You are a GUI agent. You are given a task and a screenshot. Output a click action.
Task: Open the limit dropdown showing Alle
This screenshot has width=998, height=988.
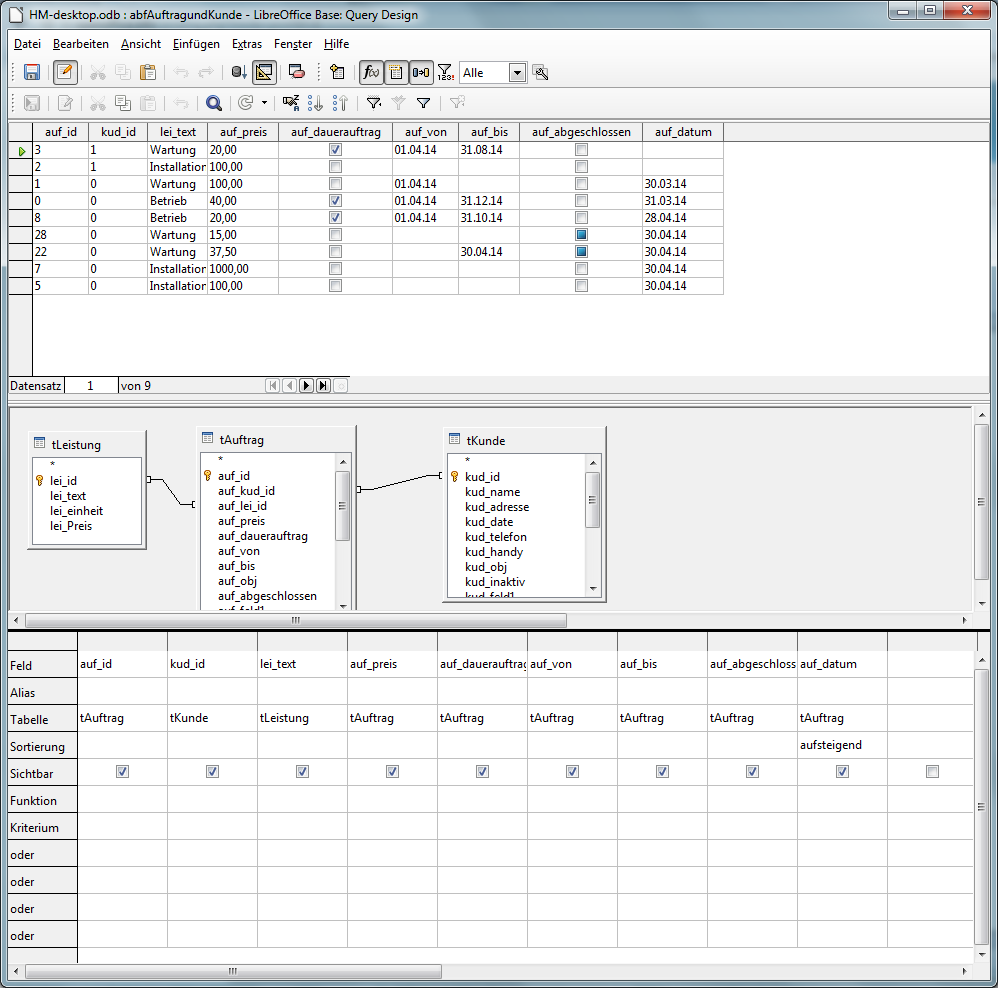pos(517,73)
